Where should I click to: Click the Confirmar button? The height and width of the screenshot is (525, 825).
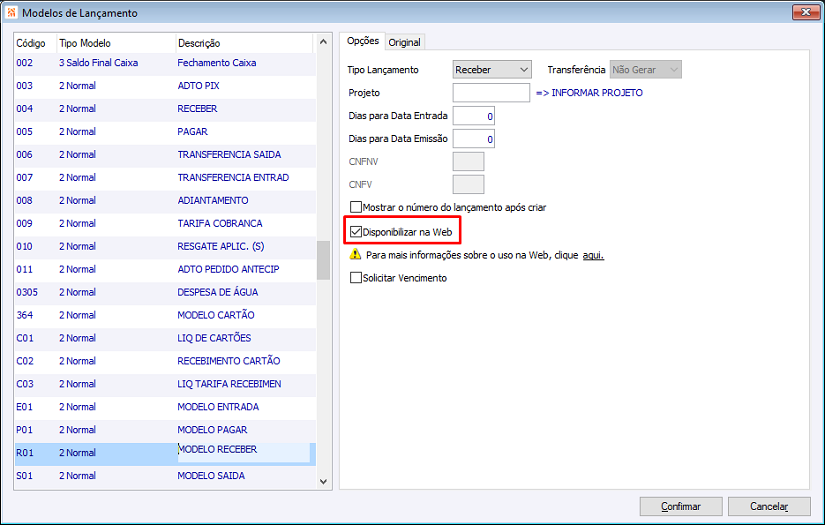coord(681,506)
